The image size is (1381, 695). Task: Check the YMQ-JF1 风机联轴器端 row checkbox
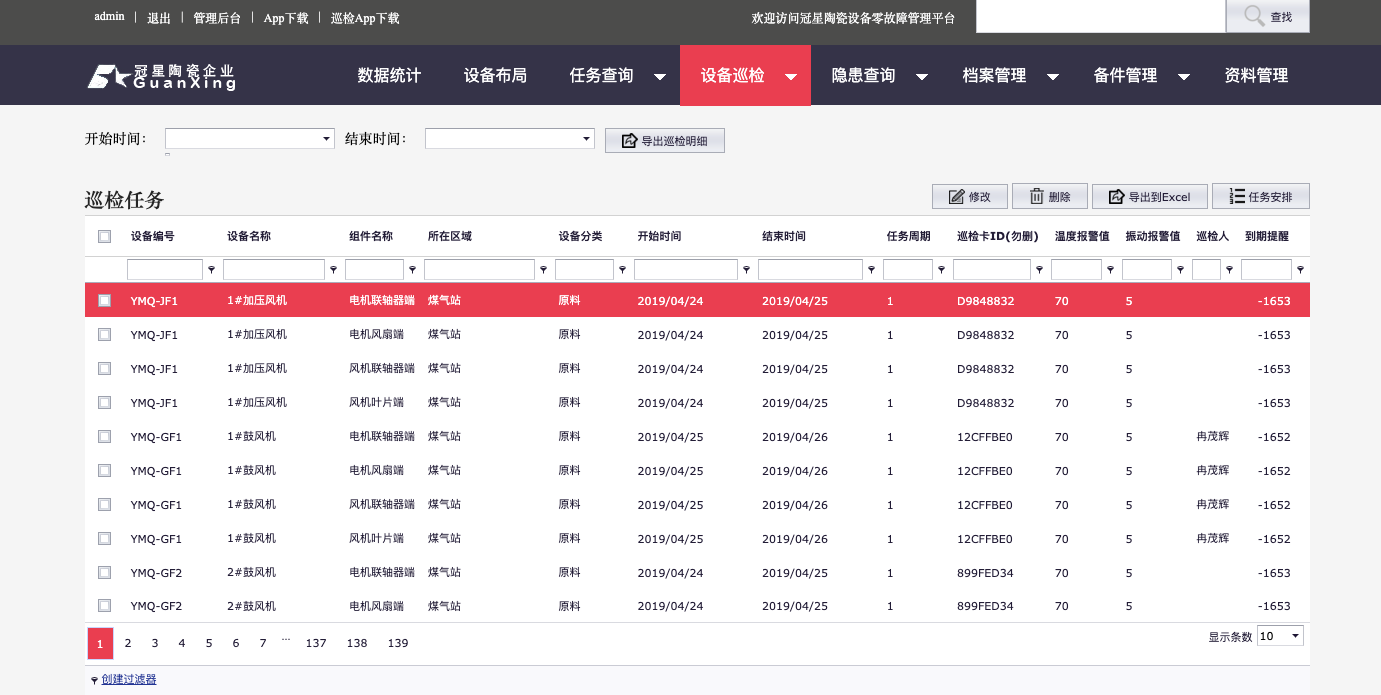tap(104, 369)
